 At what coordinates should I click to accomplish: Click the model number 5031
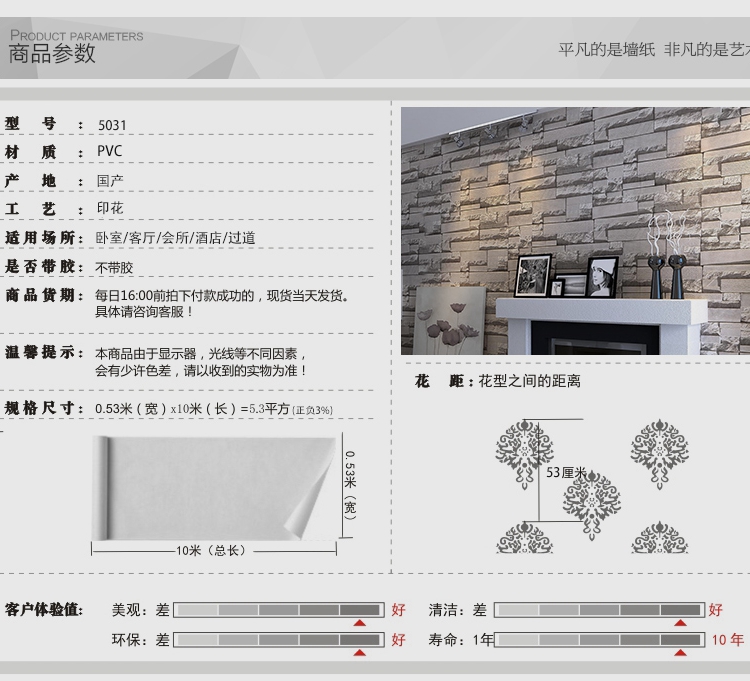click(112, 125)
